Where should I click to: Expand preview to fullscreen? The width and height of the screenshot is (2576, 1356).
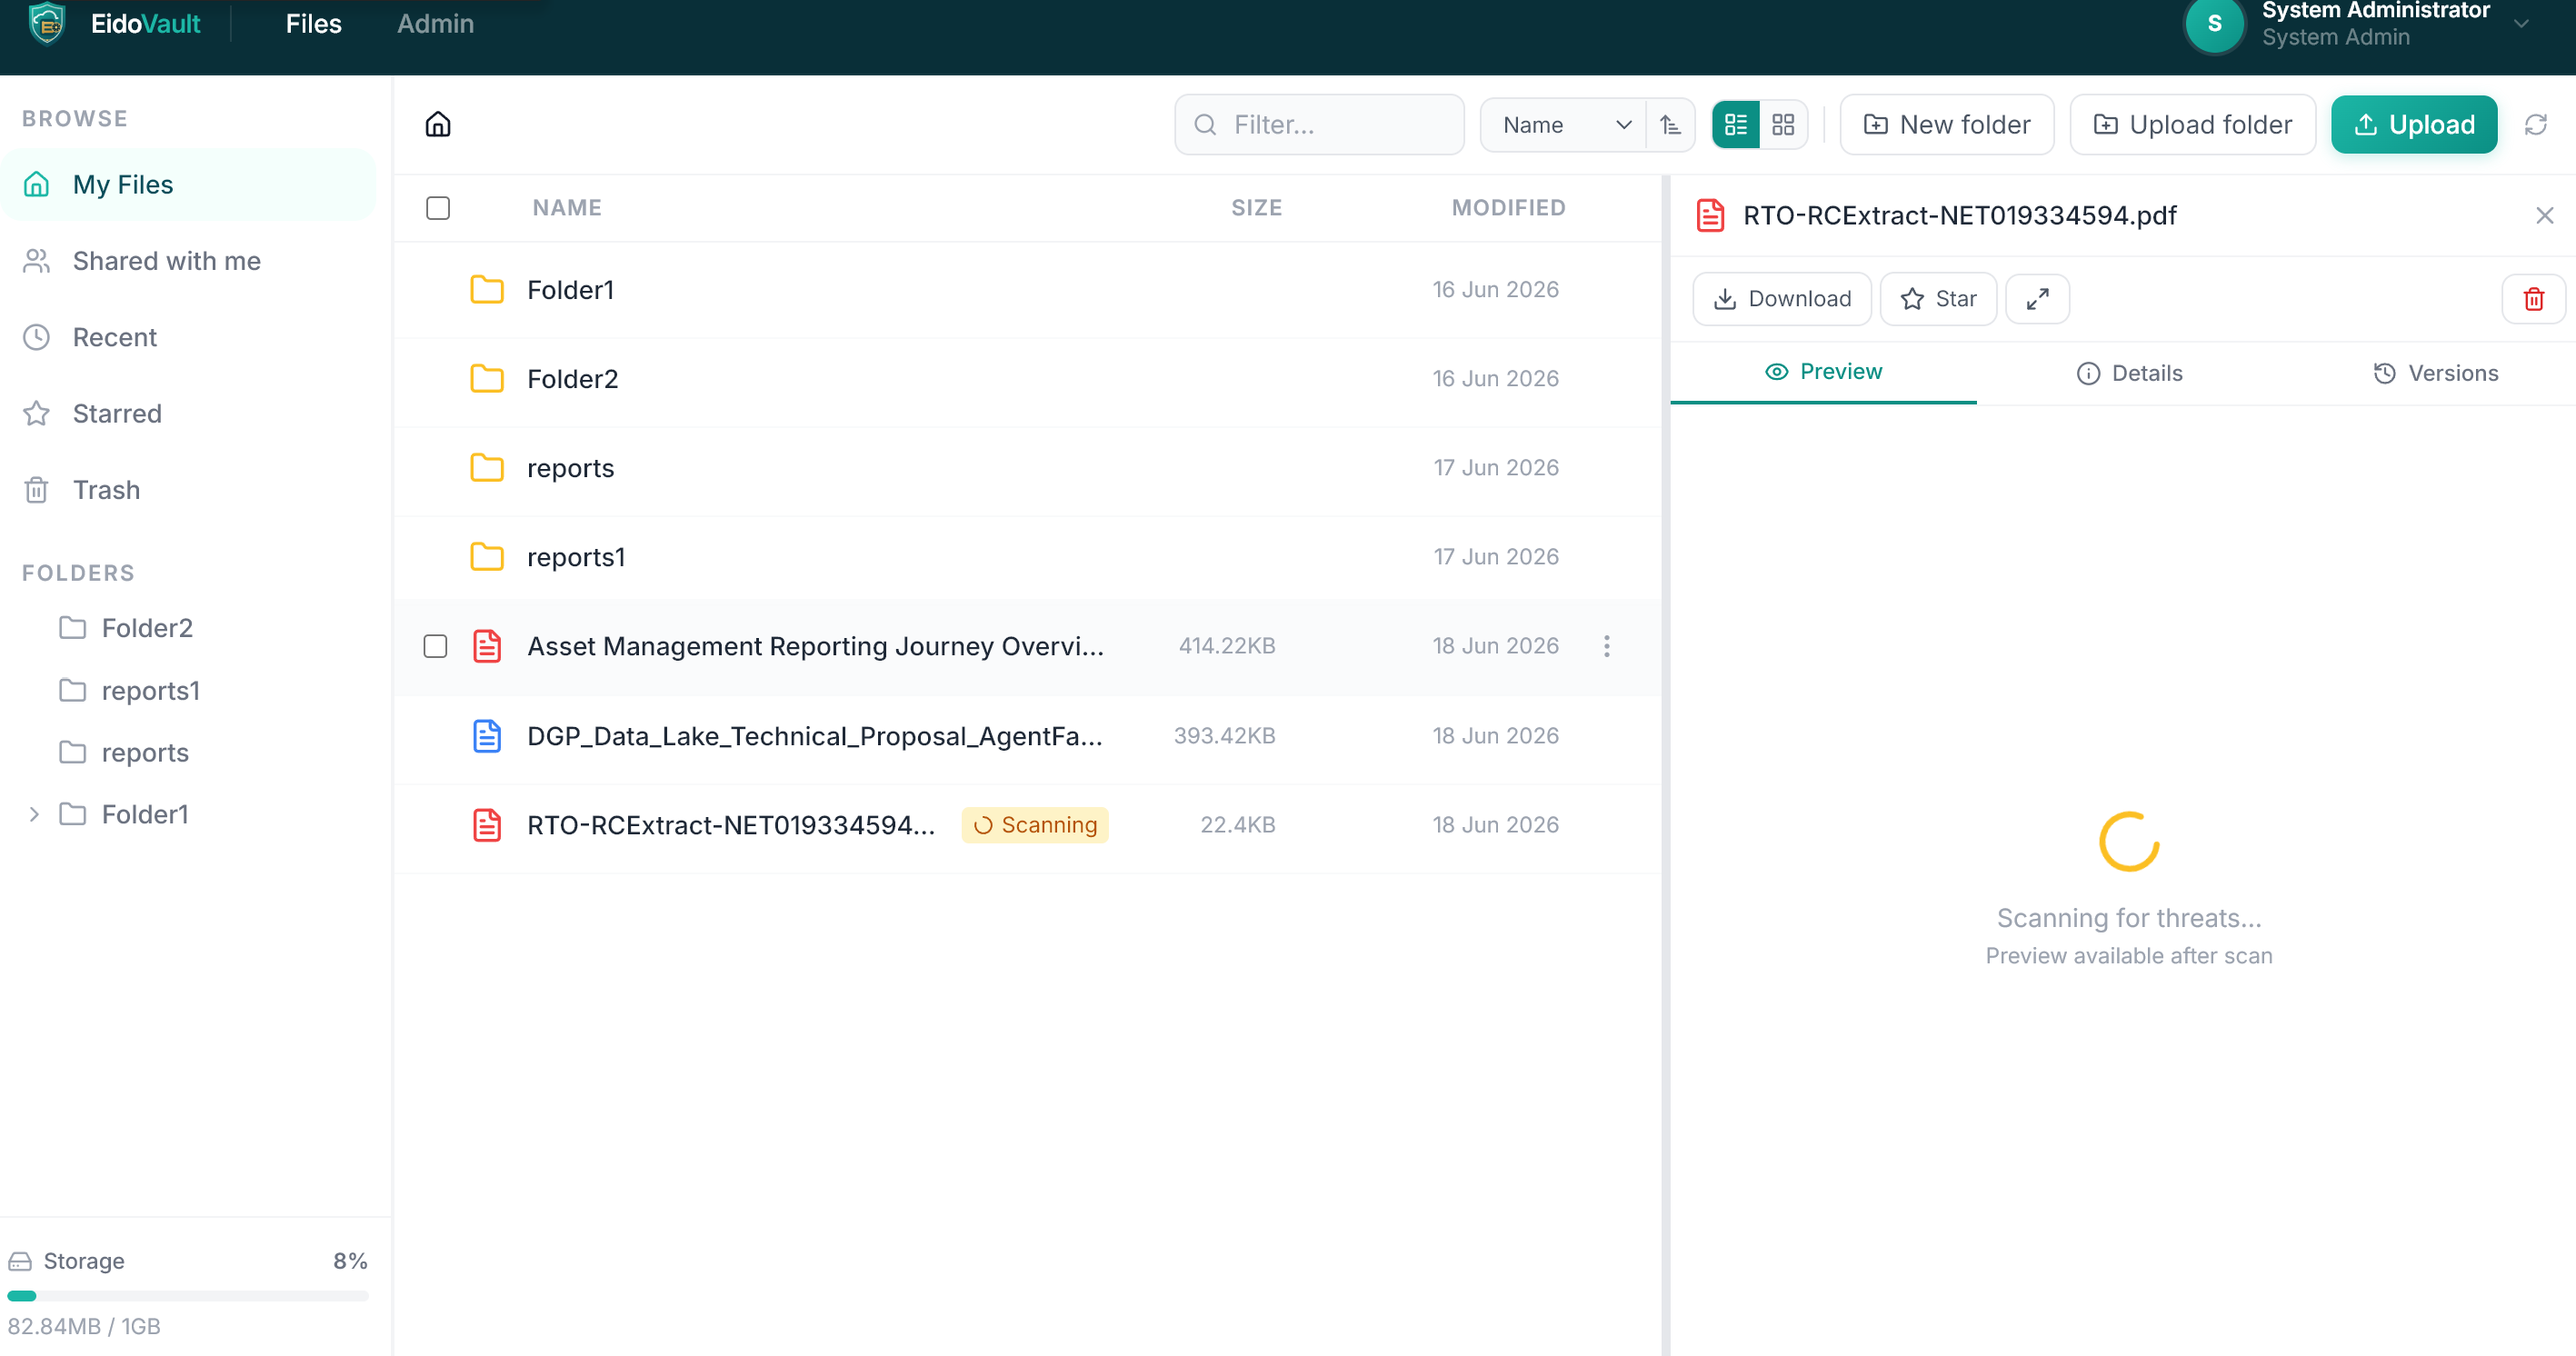[x=2037, y=298]
